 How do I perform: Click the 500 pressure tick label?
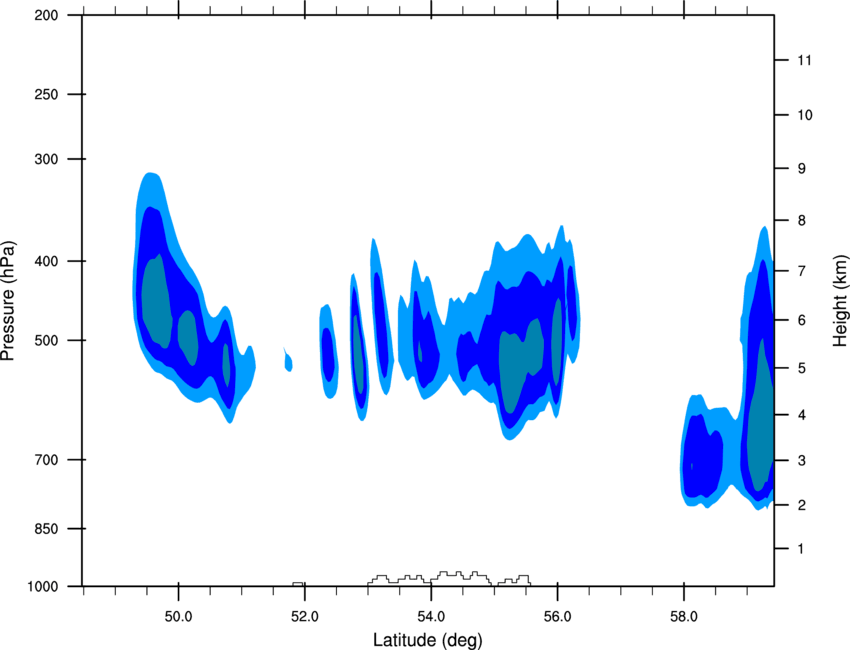tap(46, 340)
